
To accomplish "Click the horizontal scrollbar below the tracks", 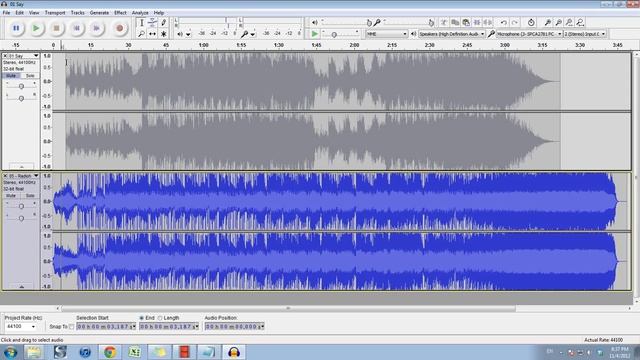I will (x=288, y=309).
